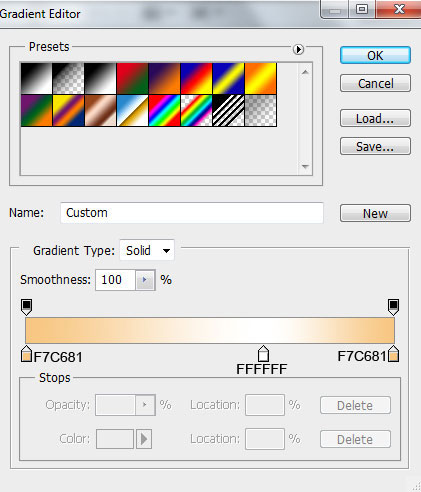Choose the Copper gradient preset
This screenshot has width=421, height=492.
(100, 110)
